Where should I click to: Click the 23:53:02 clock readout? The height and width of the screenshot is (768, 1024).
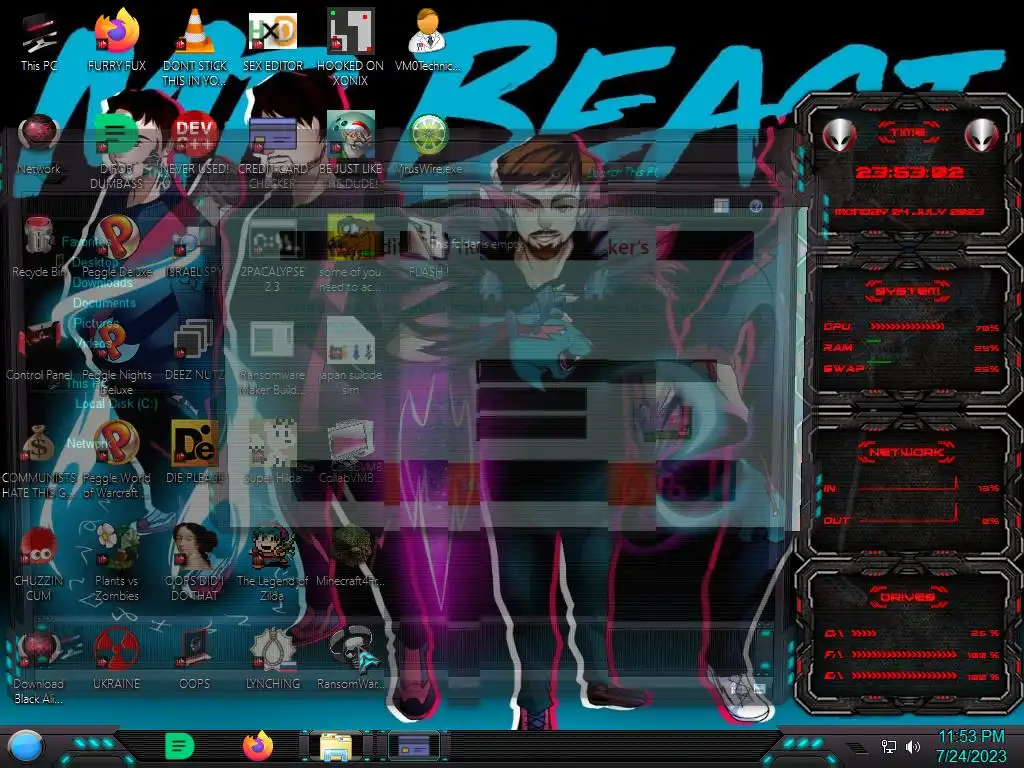point(909,172)
